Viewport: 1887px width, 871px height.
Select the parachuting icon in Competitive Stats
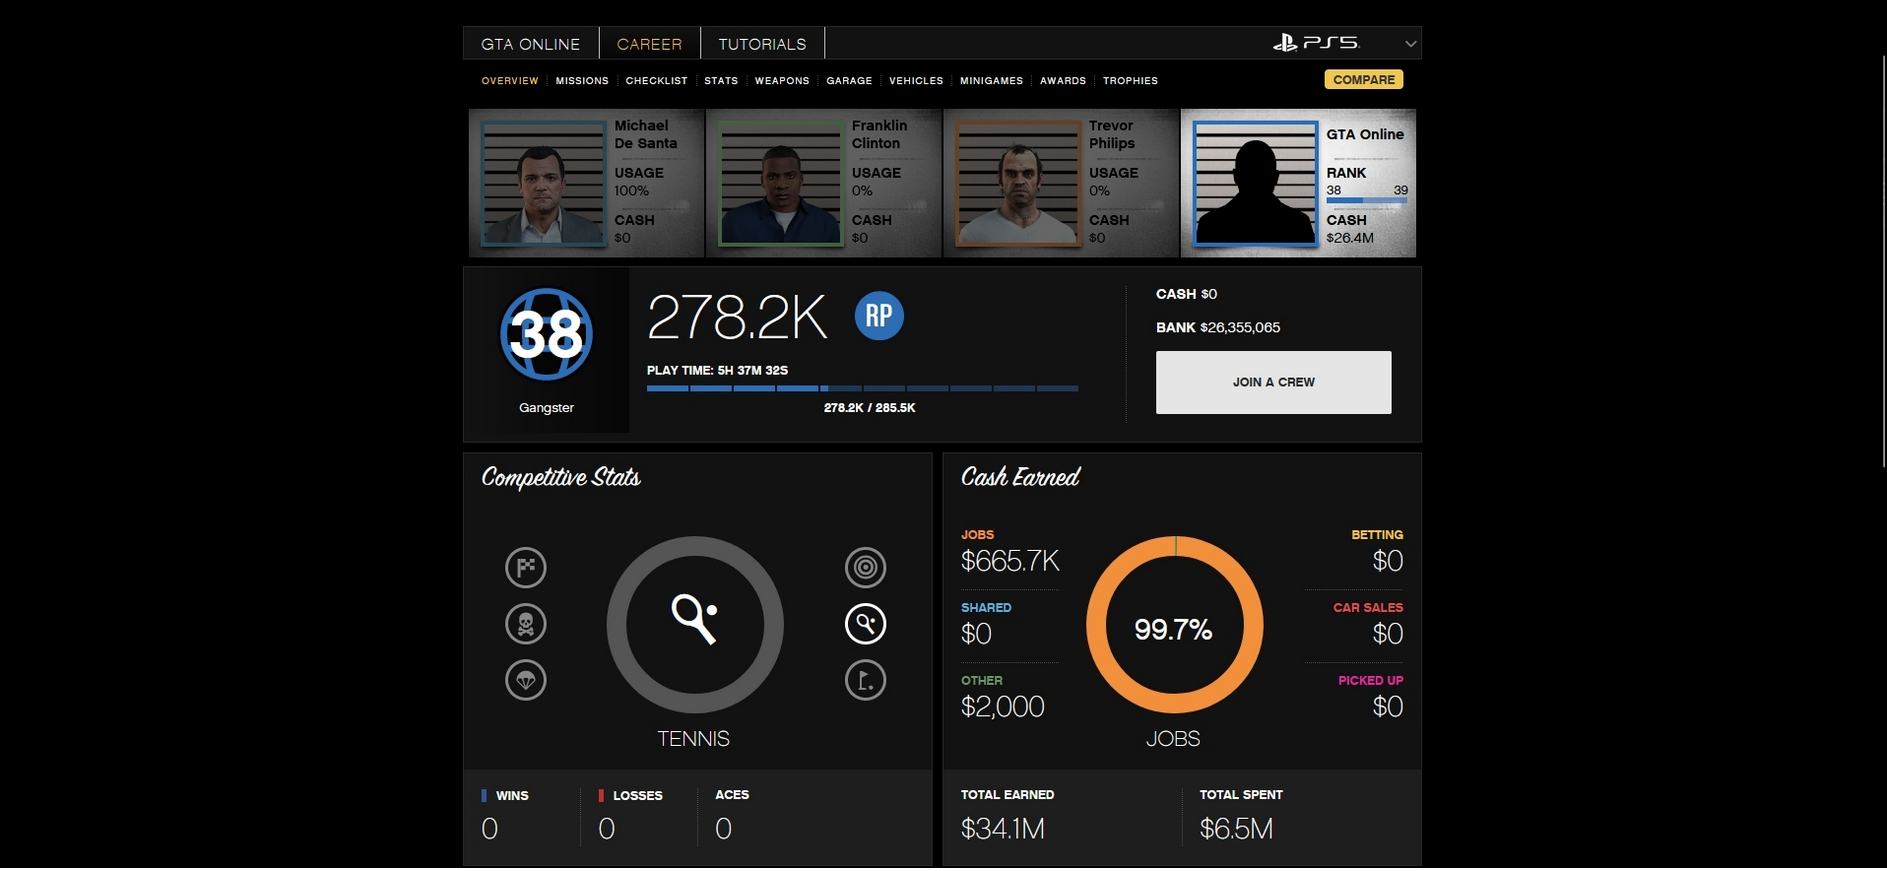[526, 680]
